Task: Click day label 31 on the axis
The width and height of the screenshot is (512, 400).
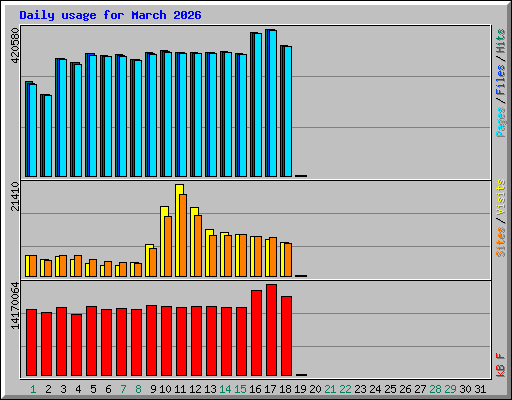Action: coord(480,389)
